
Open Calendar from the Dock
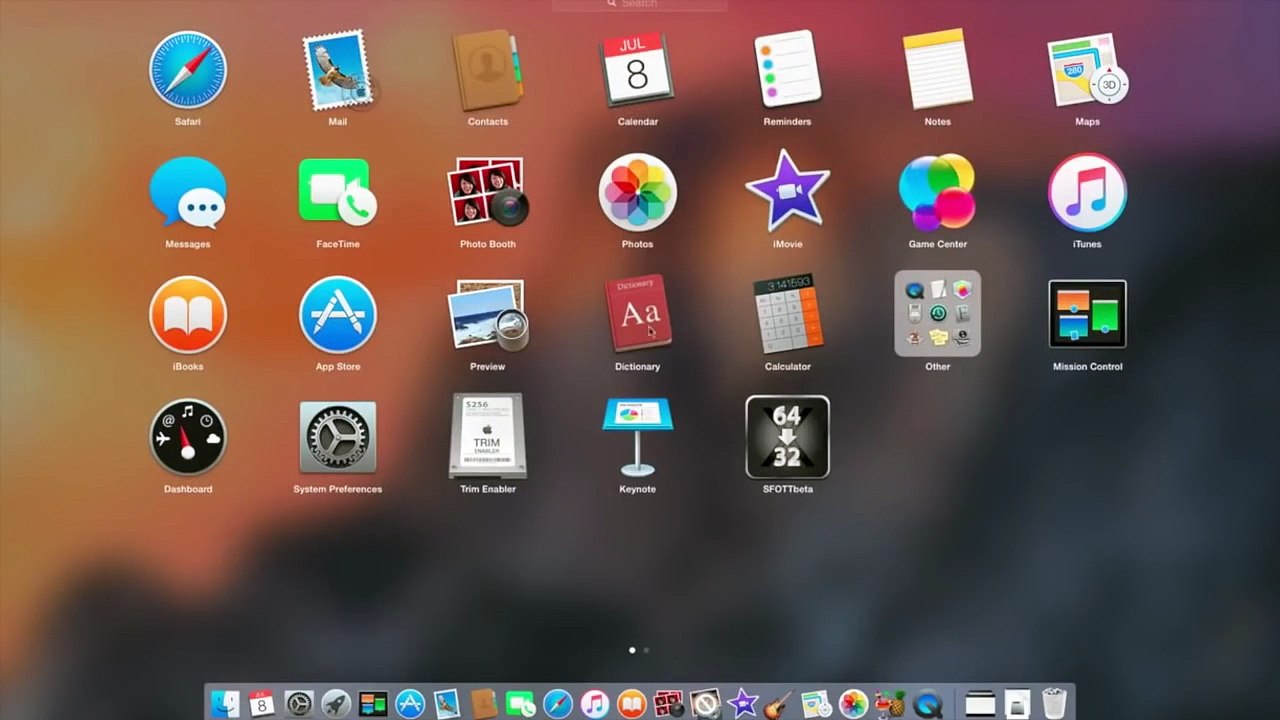pyautogui.click(x=261, y=704)
